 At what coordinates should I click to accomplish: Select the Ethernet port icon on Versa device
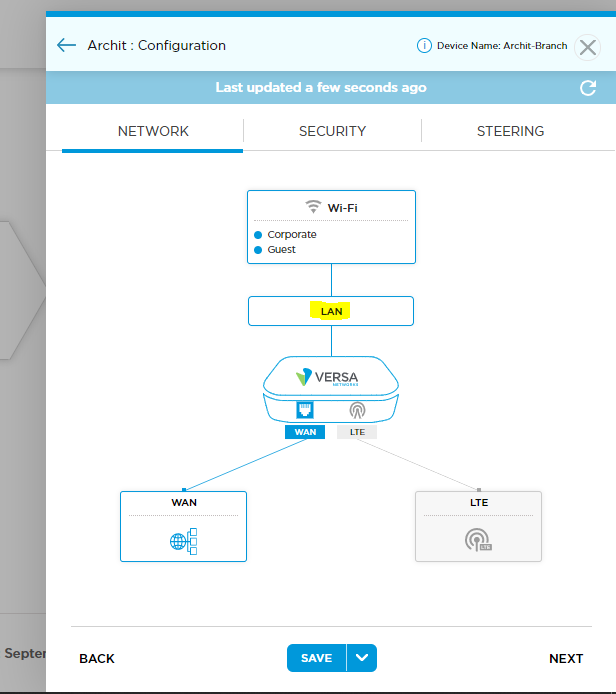tap(305, 410)
